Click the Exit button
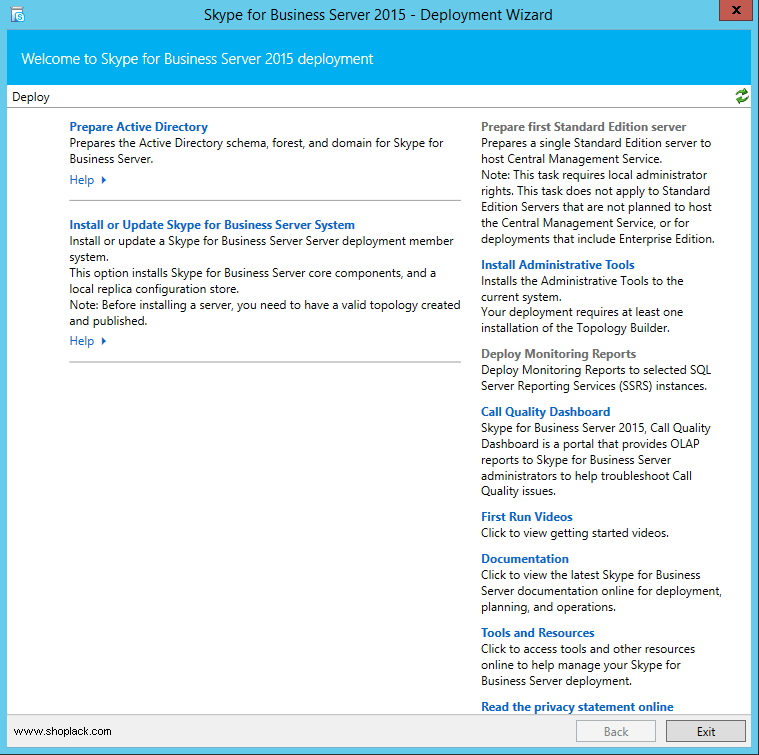759x755 pixels. (x=706, y=731)
